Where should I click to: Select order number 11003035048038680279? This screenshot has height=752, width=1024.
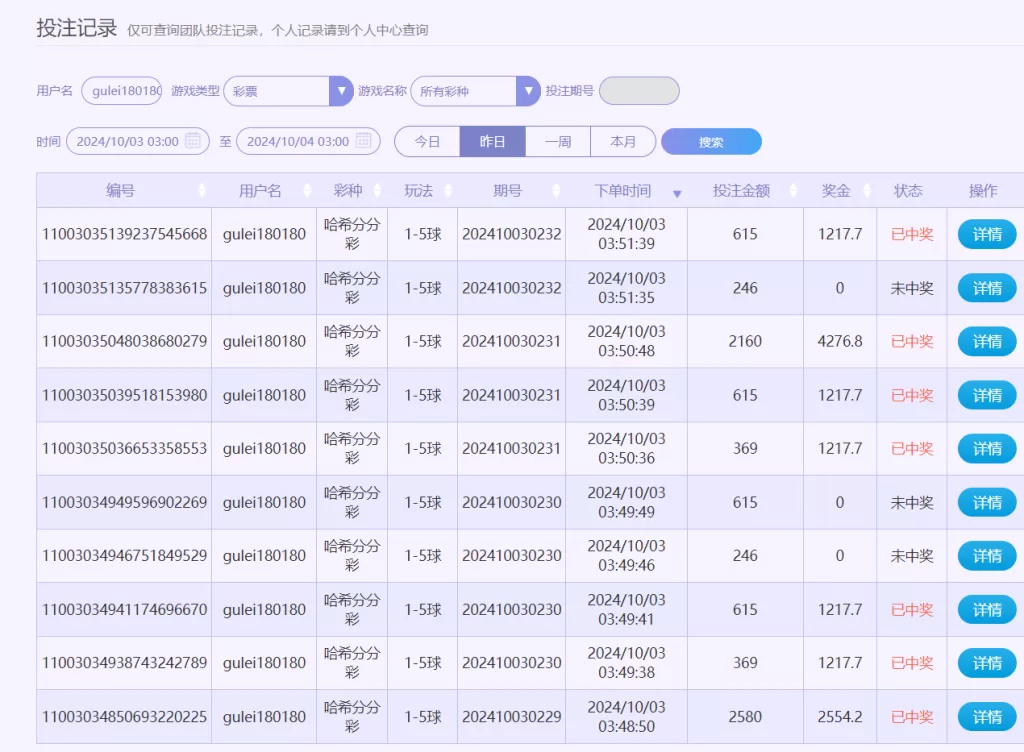pyautogui.click(x=124, y=341)
